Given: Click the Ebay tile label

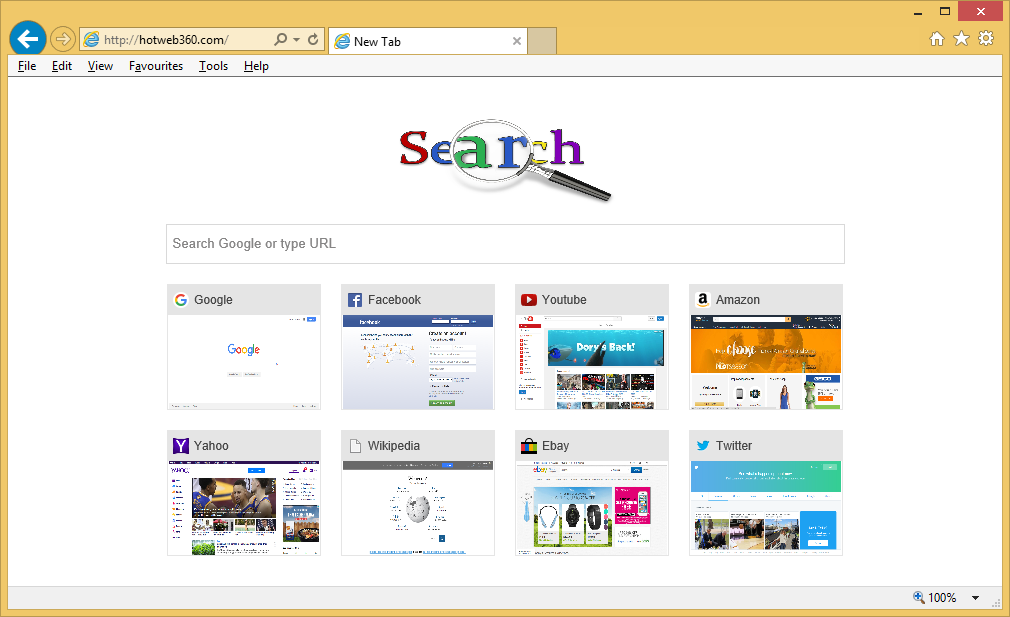Looking at the screenshot, I should (555, 446).
